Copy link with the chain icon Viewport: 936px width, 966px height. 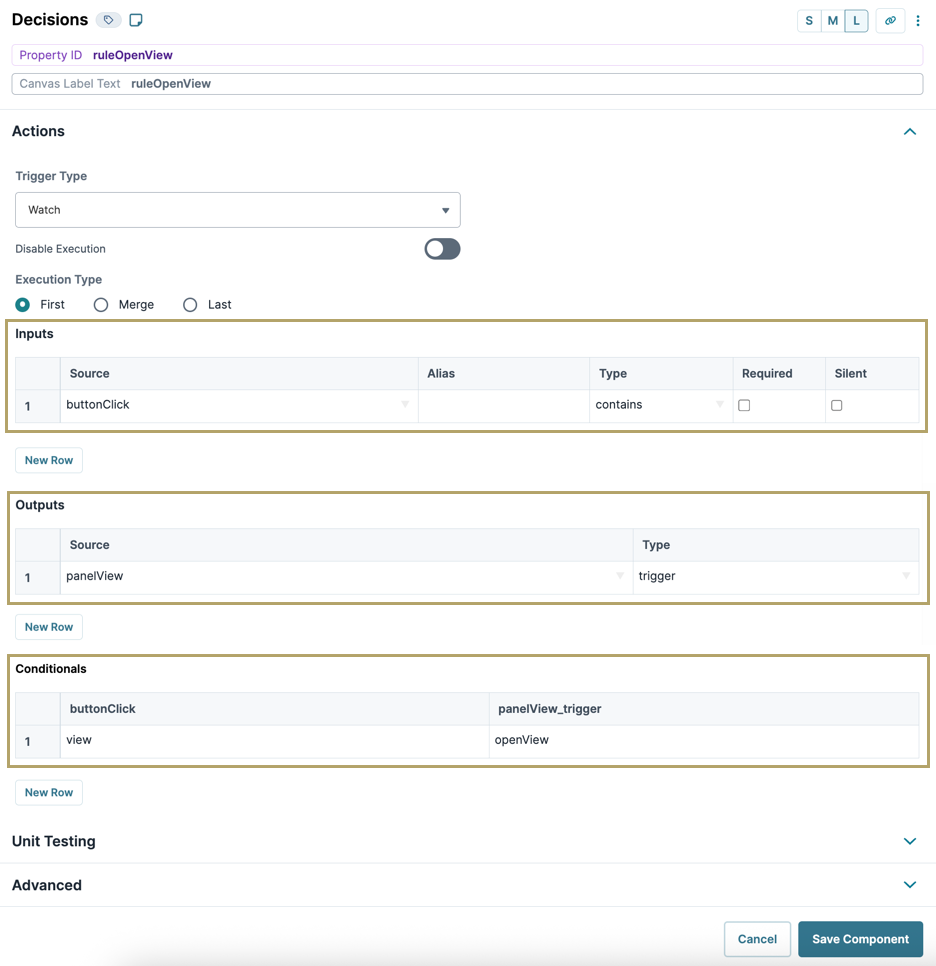(x=890, y=20)
